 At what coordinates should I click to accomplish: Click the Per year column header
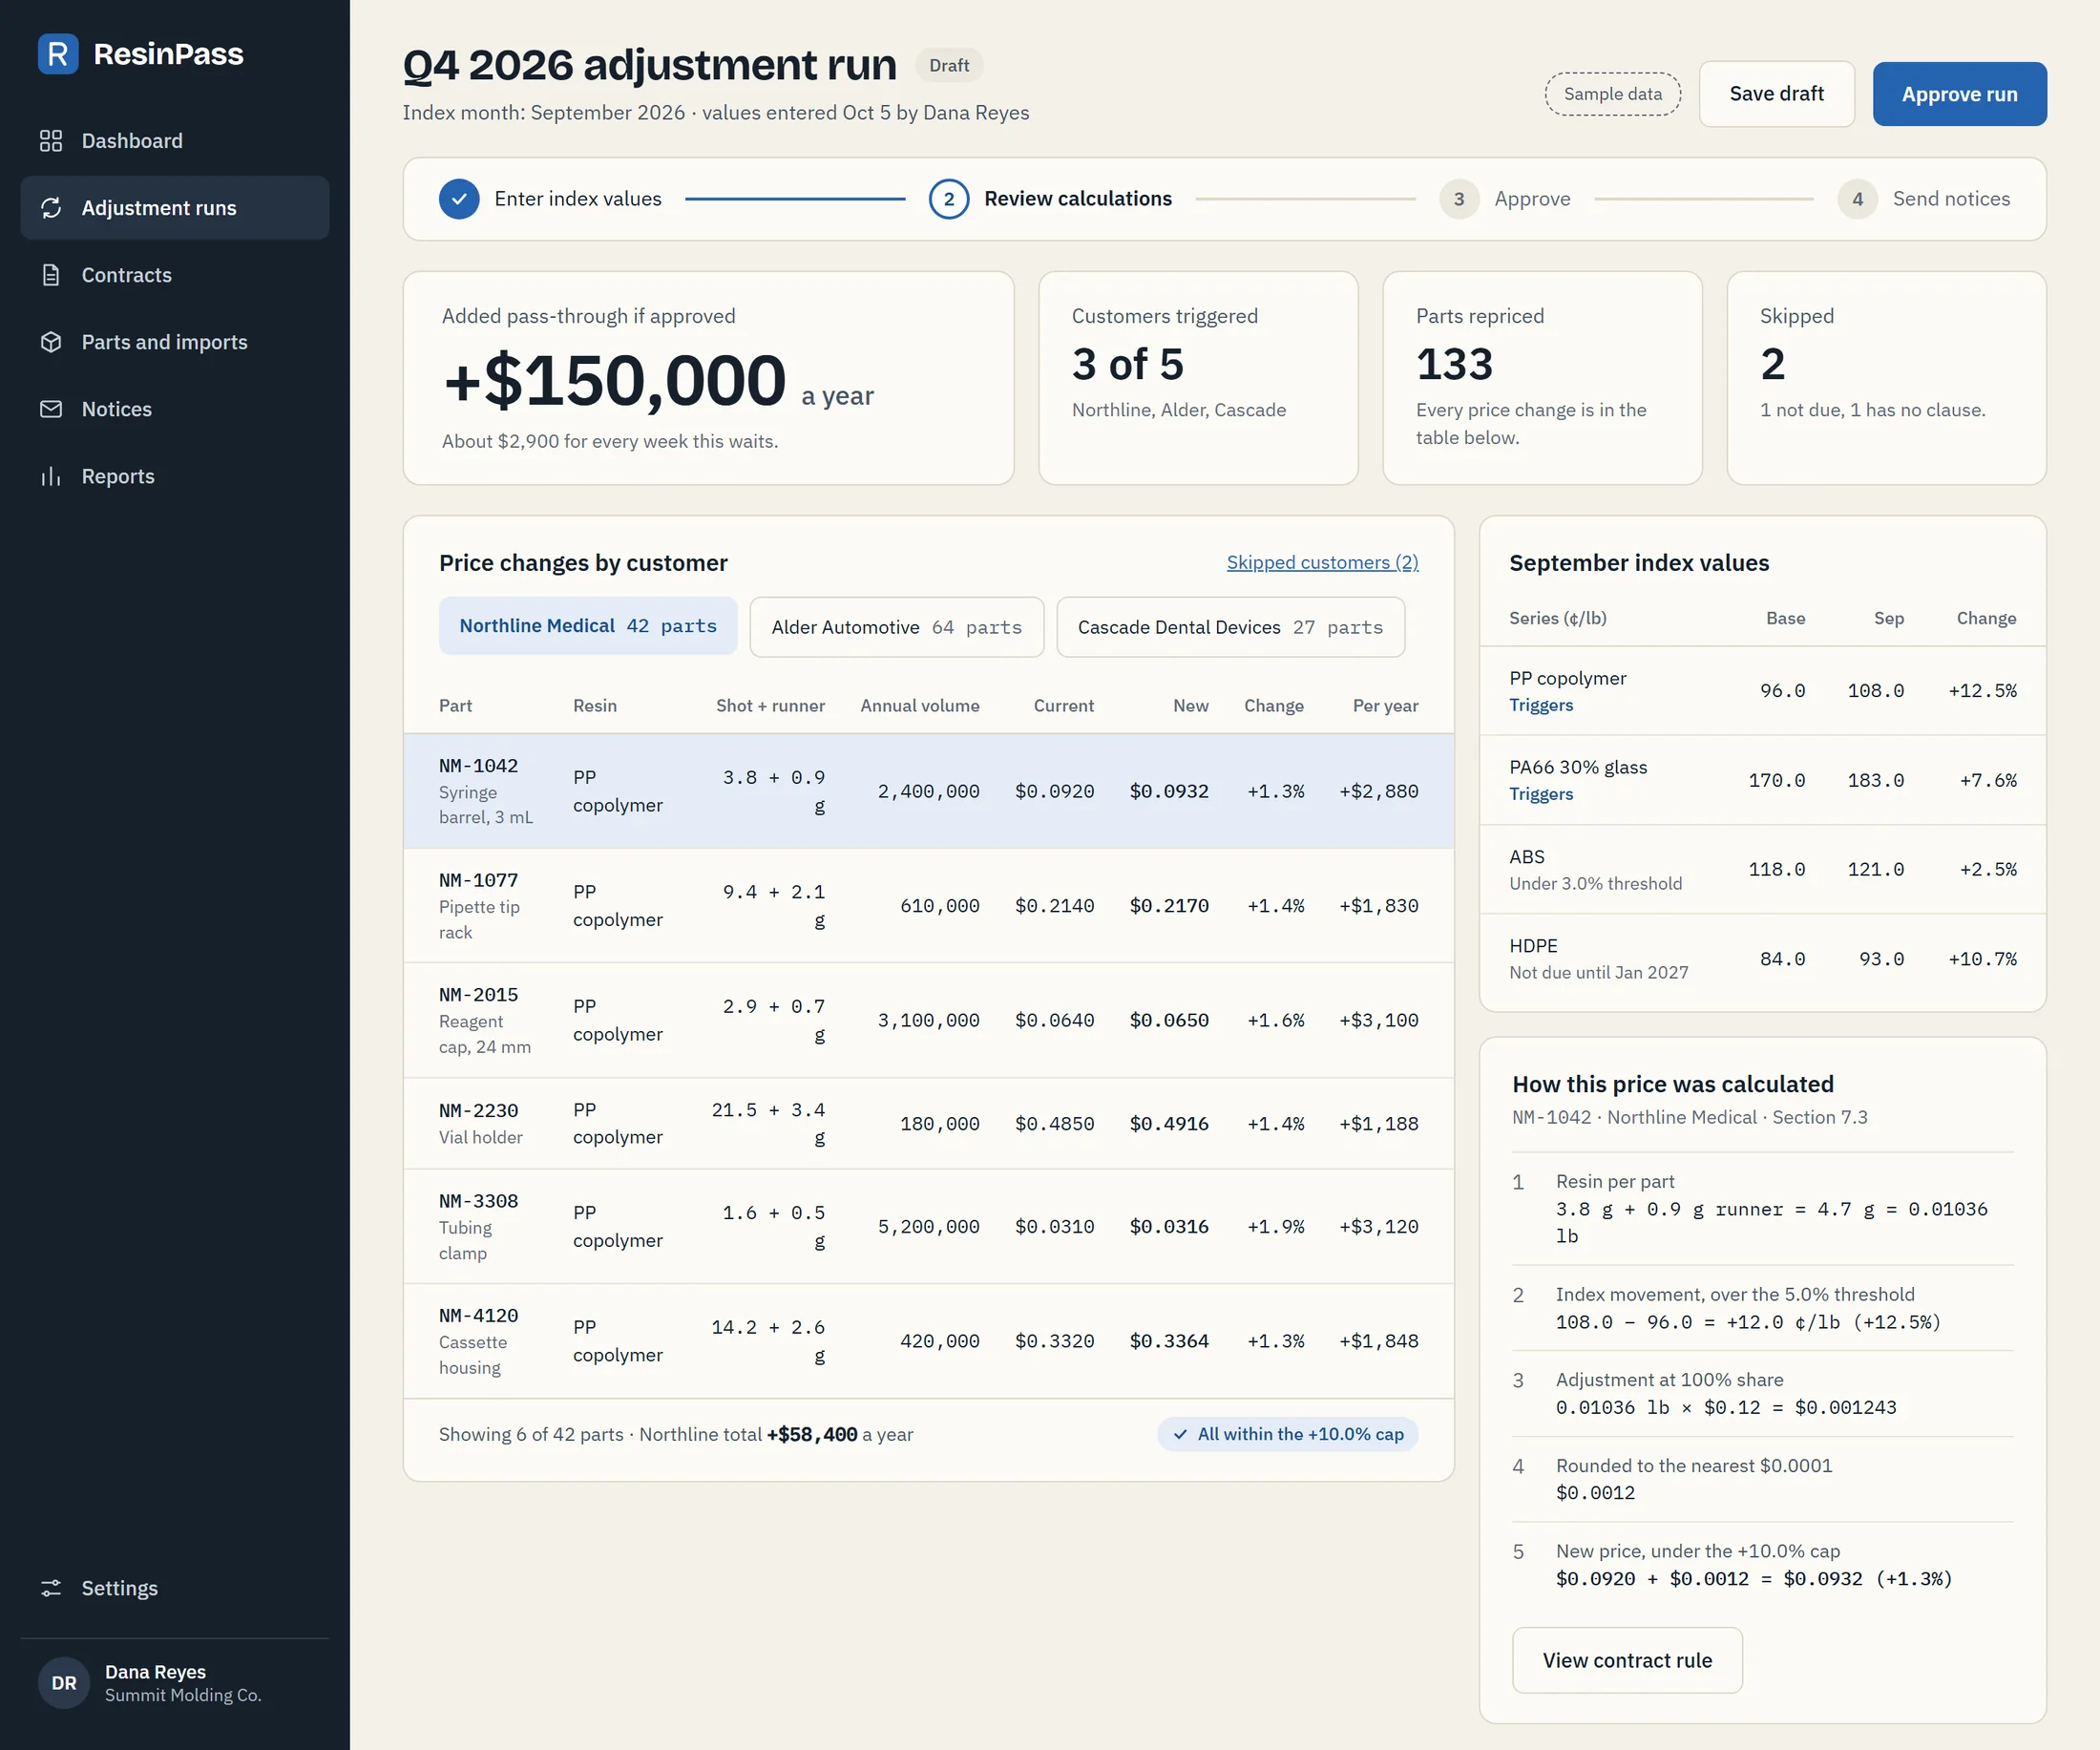(x=1385, y=706)
